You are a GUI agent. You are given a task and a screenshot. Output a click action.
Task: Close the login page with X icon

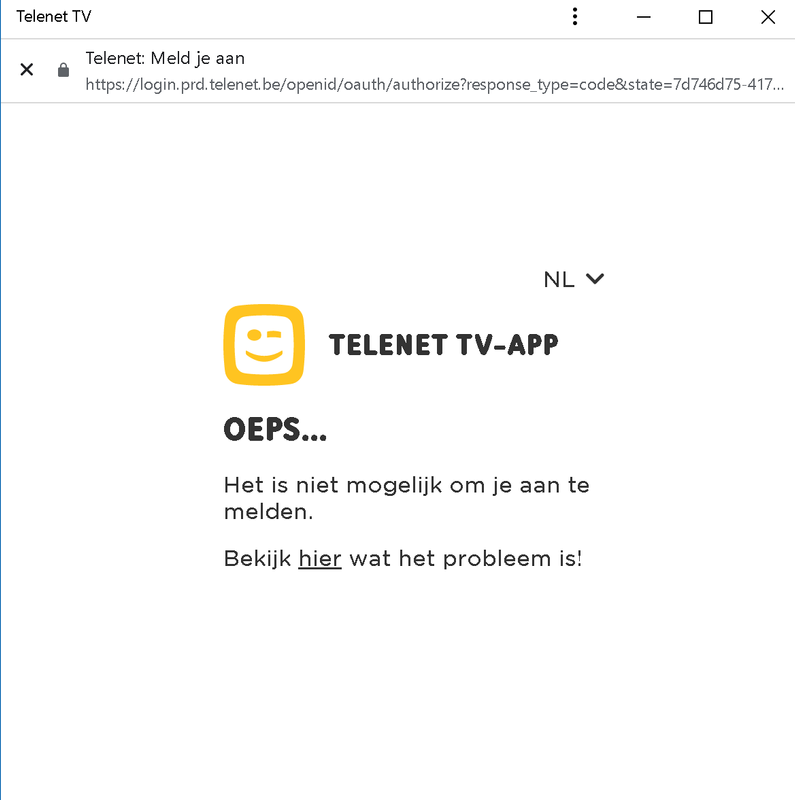pos(27,69)
